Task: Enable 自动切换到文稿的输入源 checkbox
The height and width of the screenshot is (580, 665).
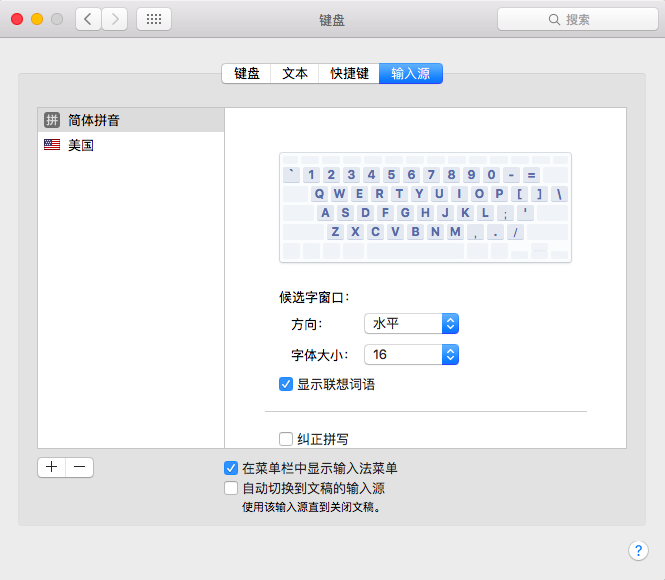Action: 232,489
